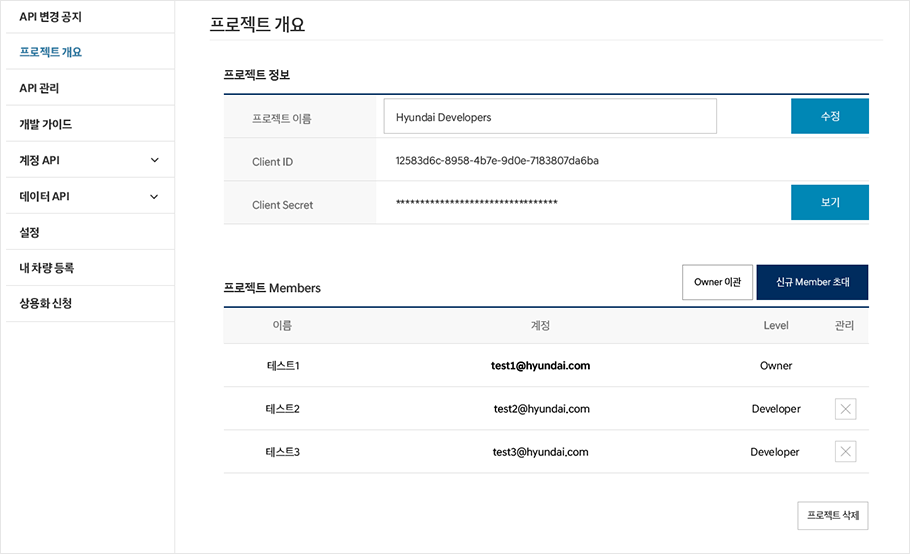Screen dimensions: 910x554
Task: Click the Client ID label
Action: (272, 162)
